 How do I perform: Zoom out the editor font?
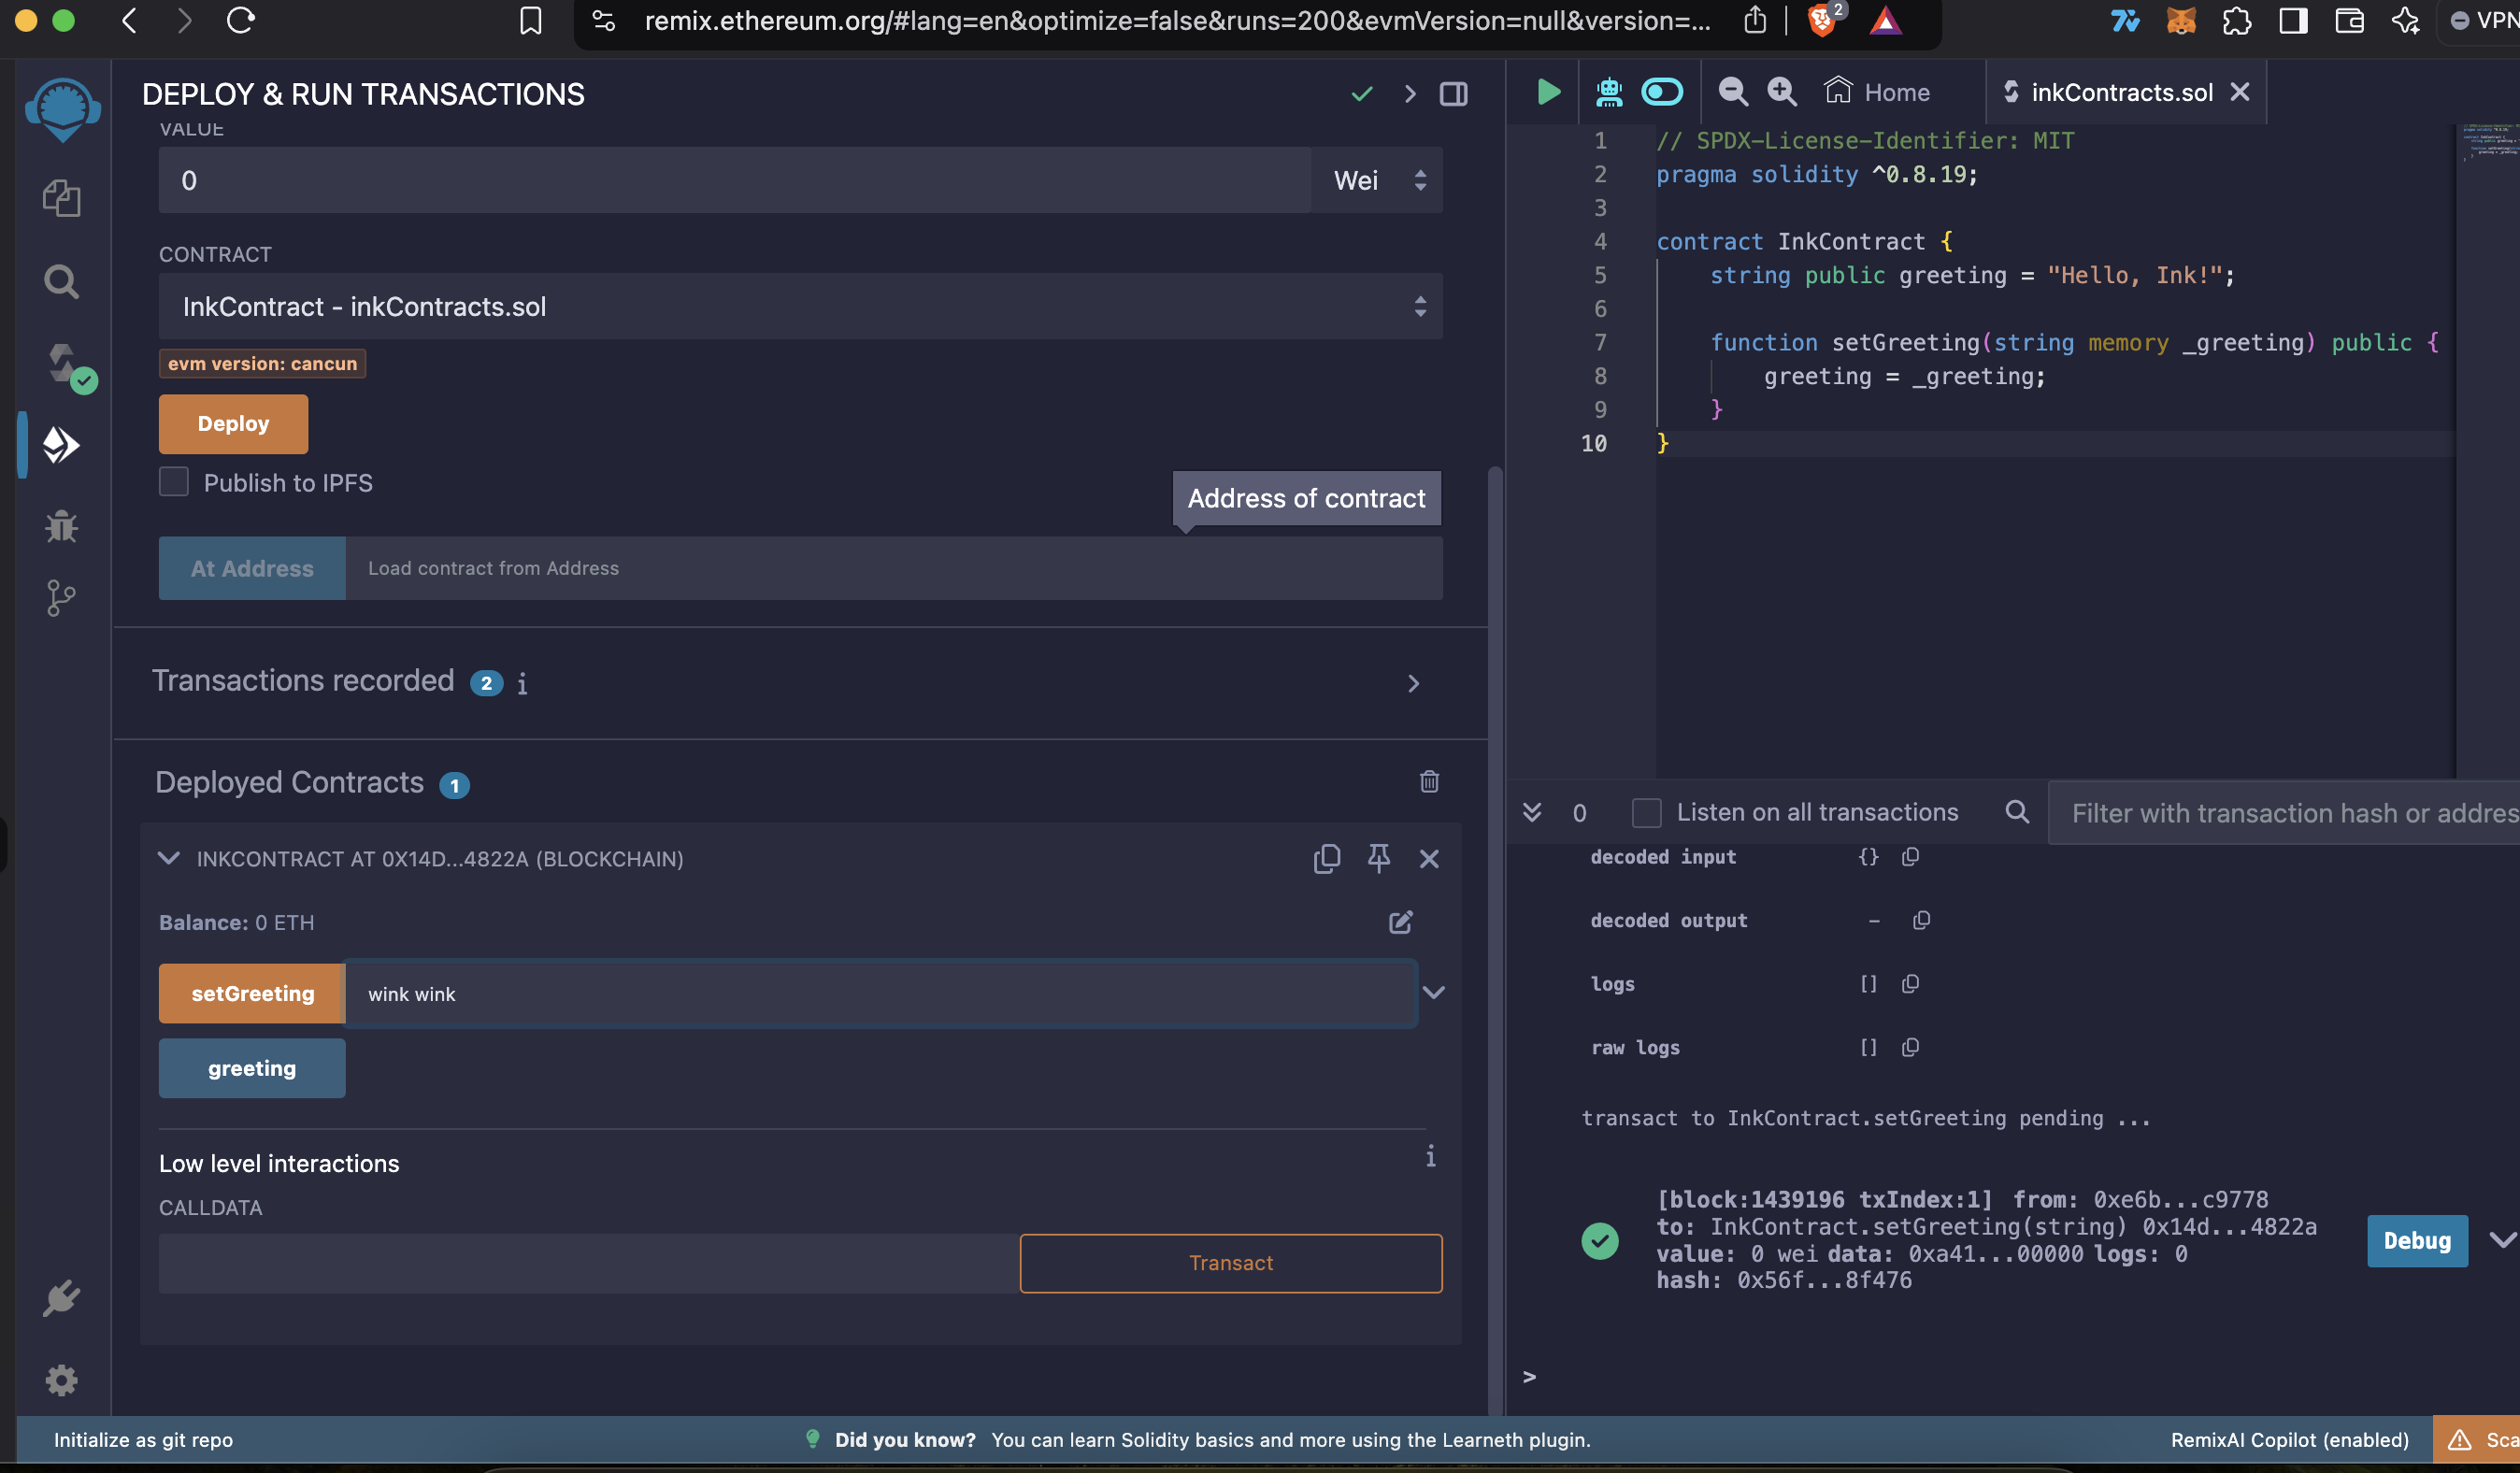pos(1733,92)
